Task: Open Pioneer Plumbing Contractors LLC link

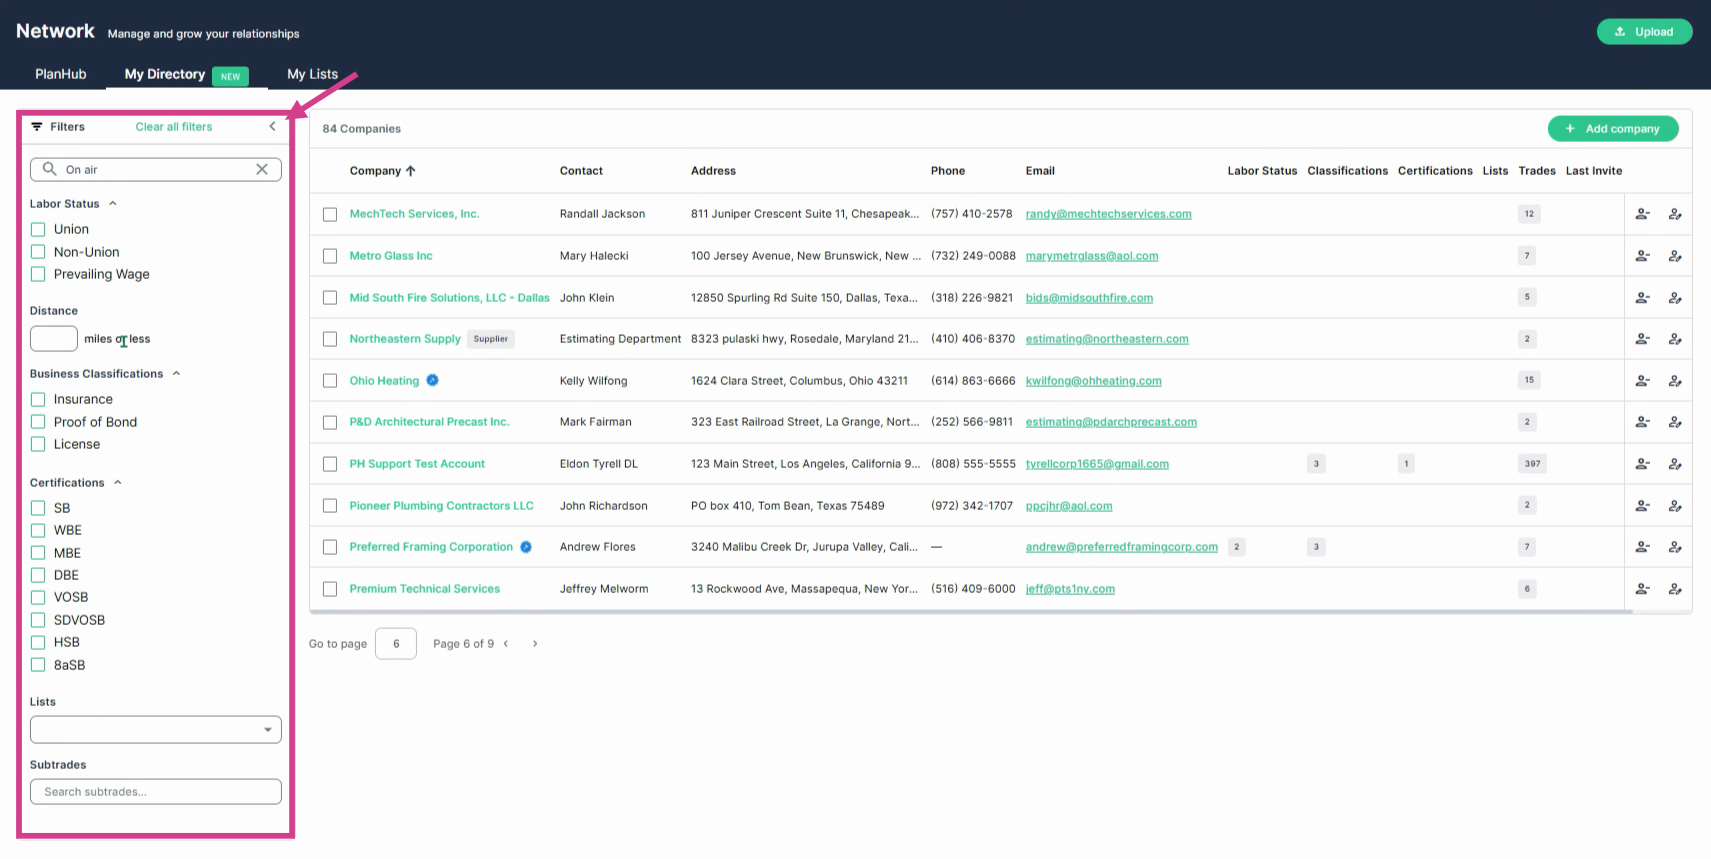Action: click(x=441, y=506)
